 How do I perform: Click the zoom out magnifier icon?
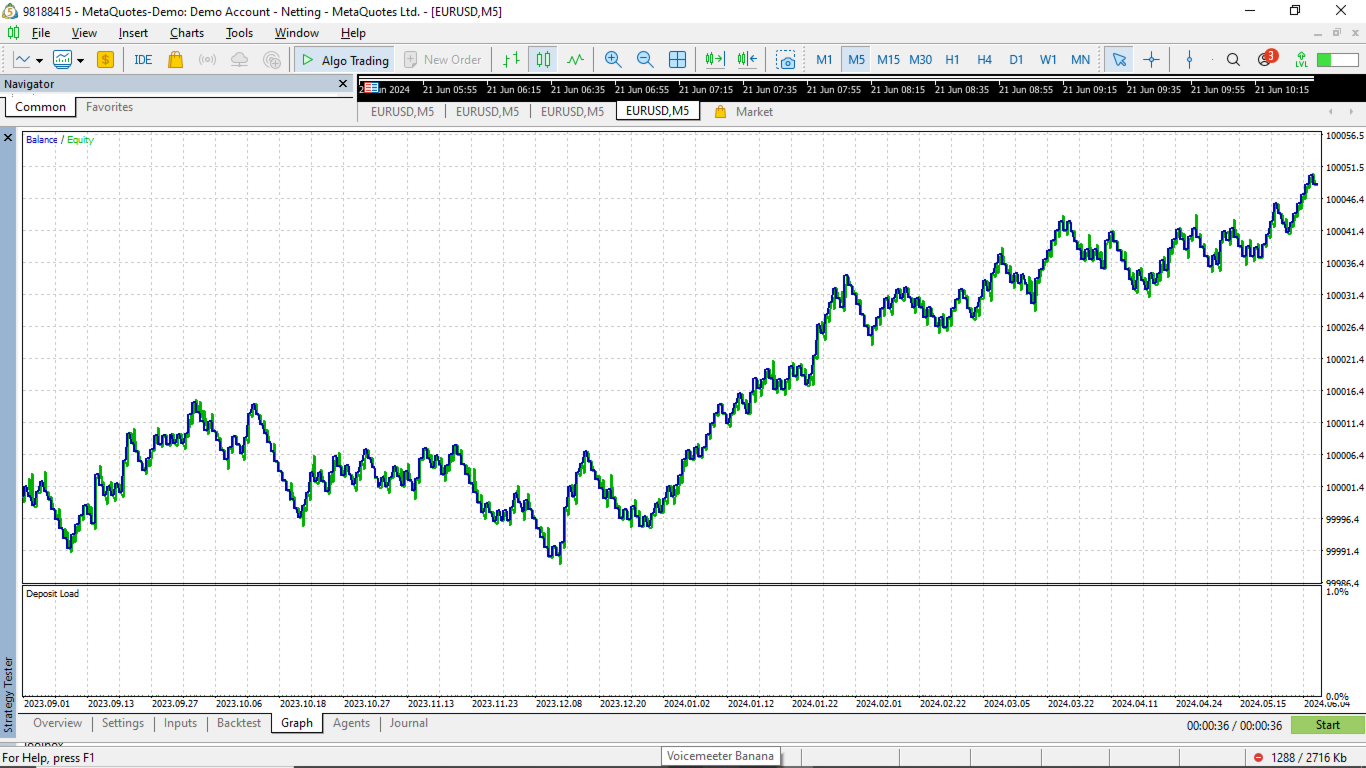click(x=645, y=60)
